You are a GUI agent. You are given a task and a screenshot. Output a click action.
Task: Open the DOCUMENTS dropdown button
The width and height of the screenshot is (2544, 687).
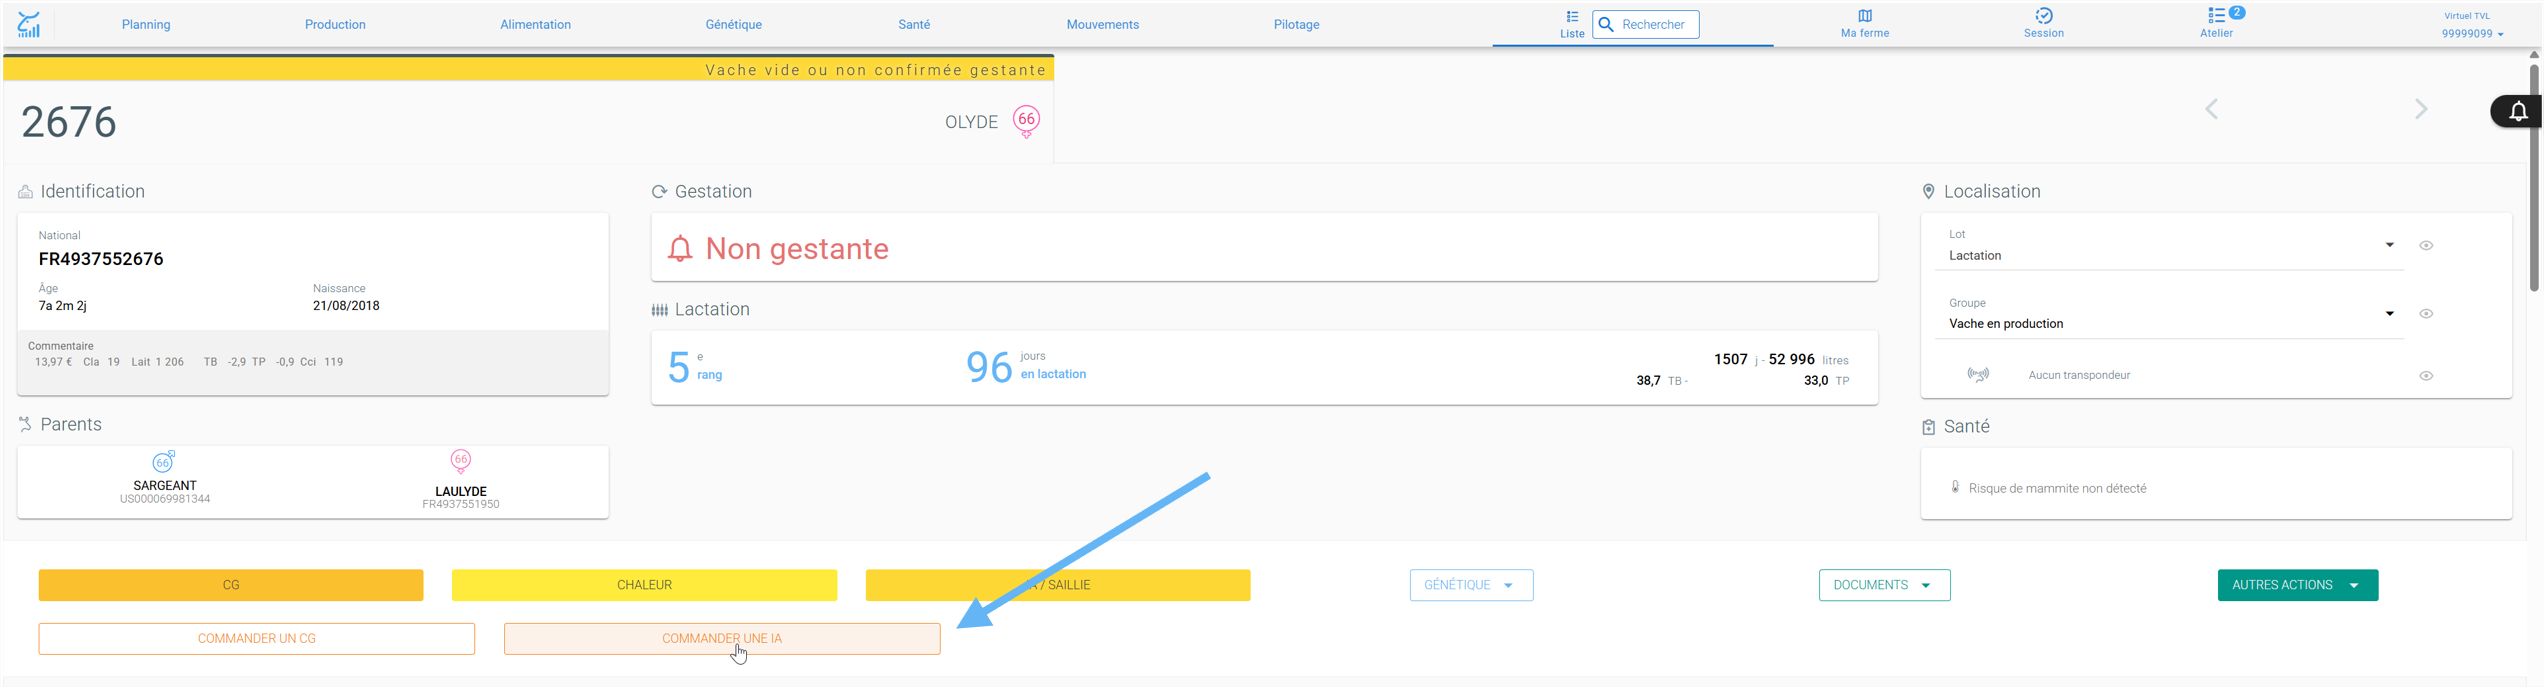click(x=1884, y=585)
